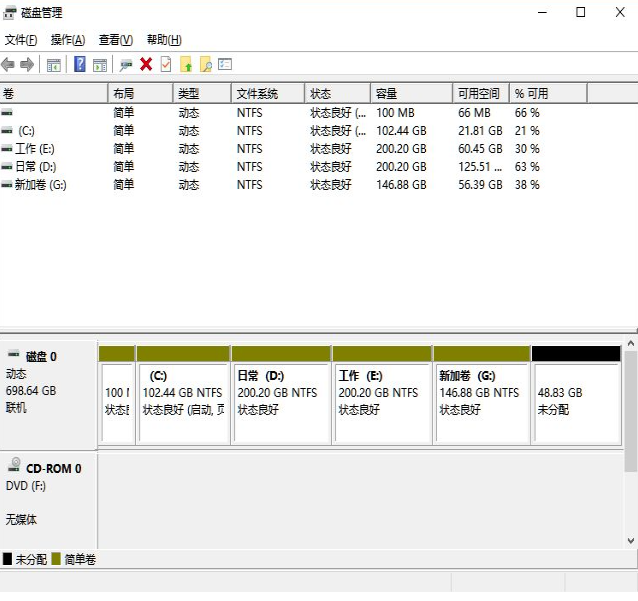Click the yellow folder with green arrow icon
Viewport: 638px width, 601px height.
tap(186, 65)
